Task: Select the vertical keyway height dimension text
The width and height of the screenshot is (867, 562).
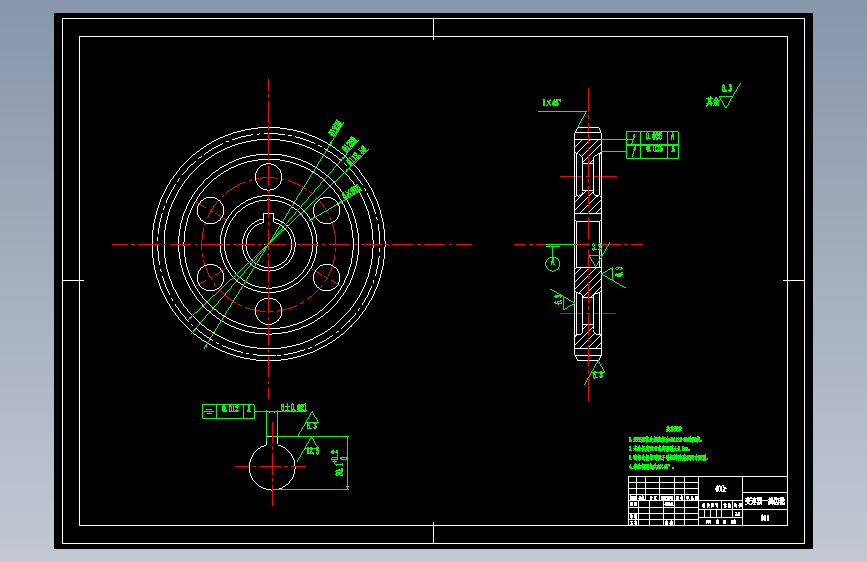Action: tap(340, 462)
